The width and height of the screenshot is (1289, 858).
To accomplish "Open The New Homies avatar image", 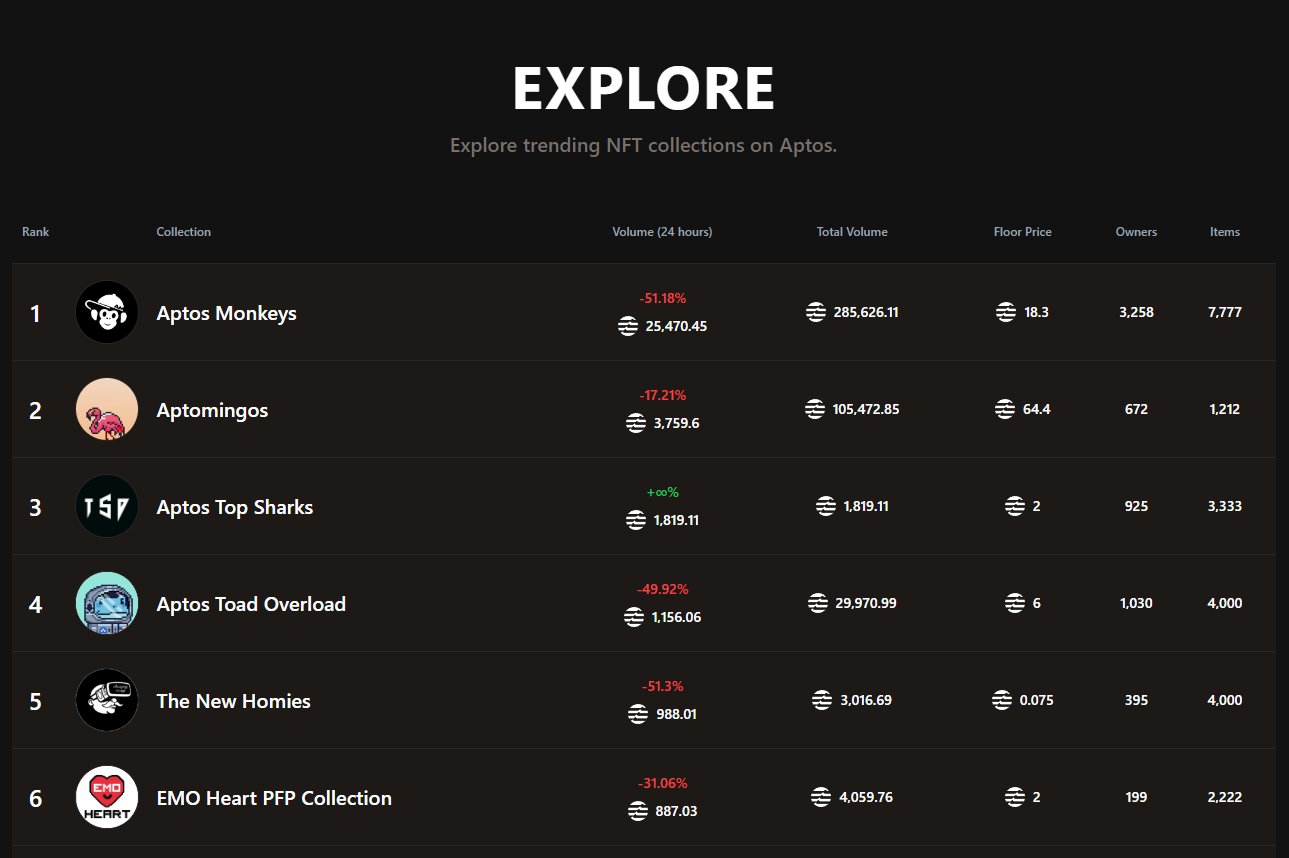I will [x=107, y=700].
